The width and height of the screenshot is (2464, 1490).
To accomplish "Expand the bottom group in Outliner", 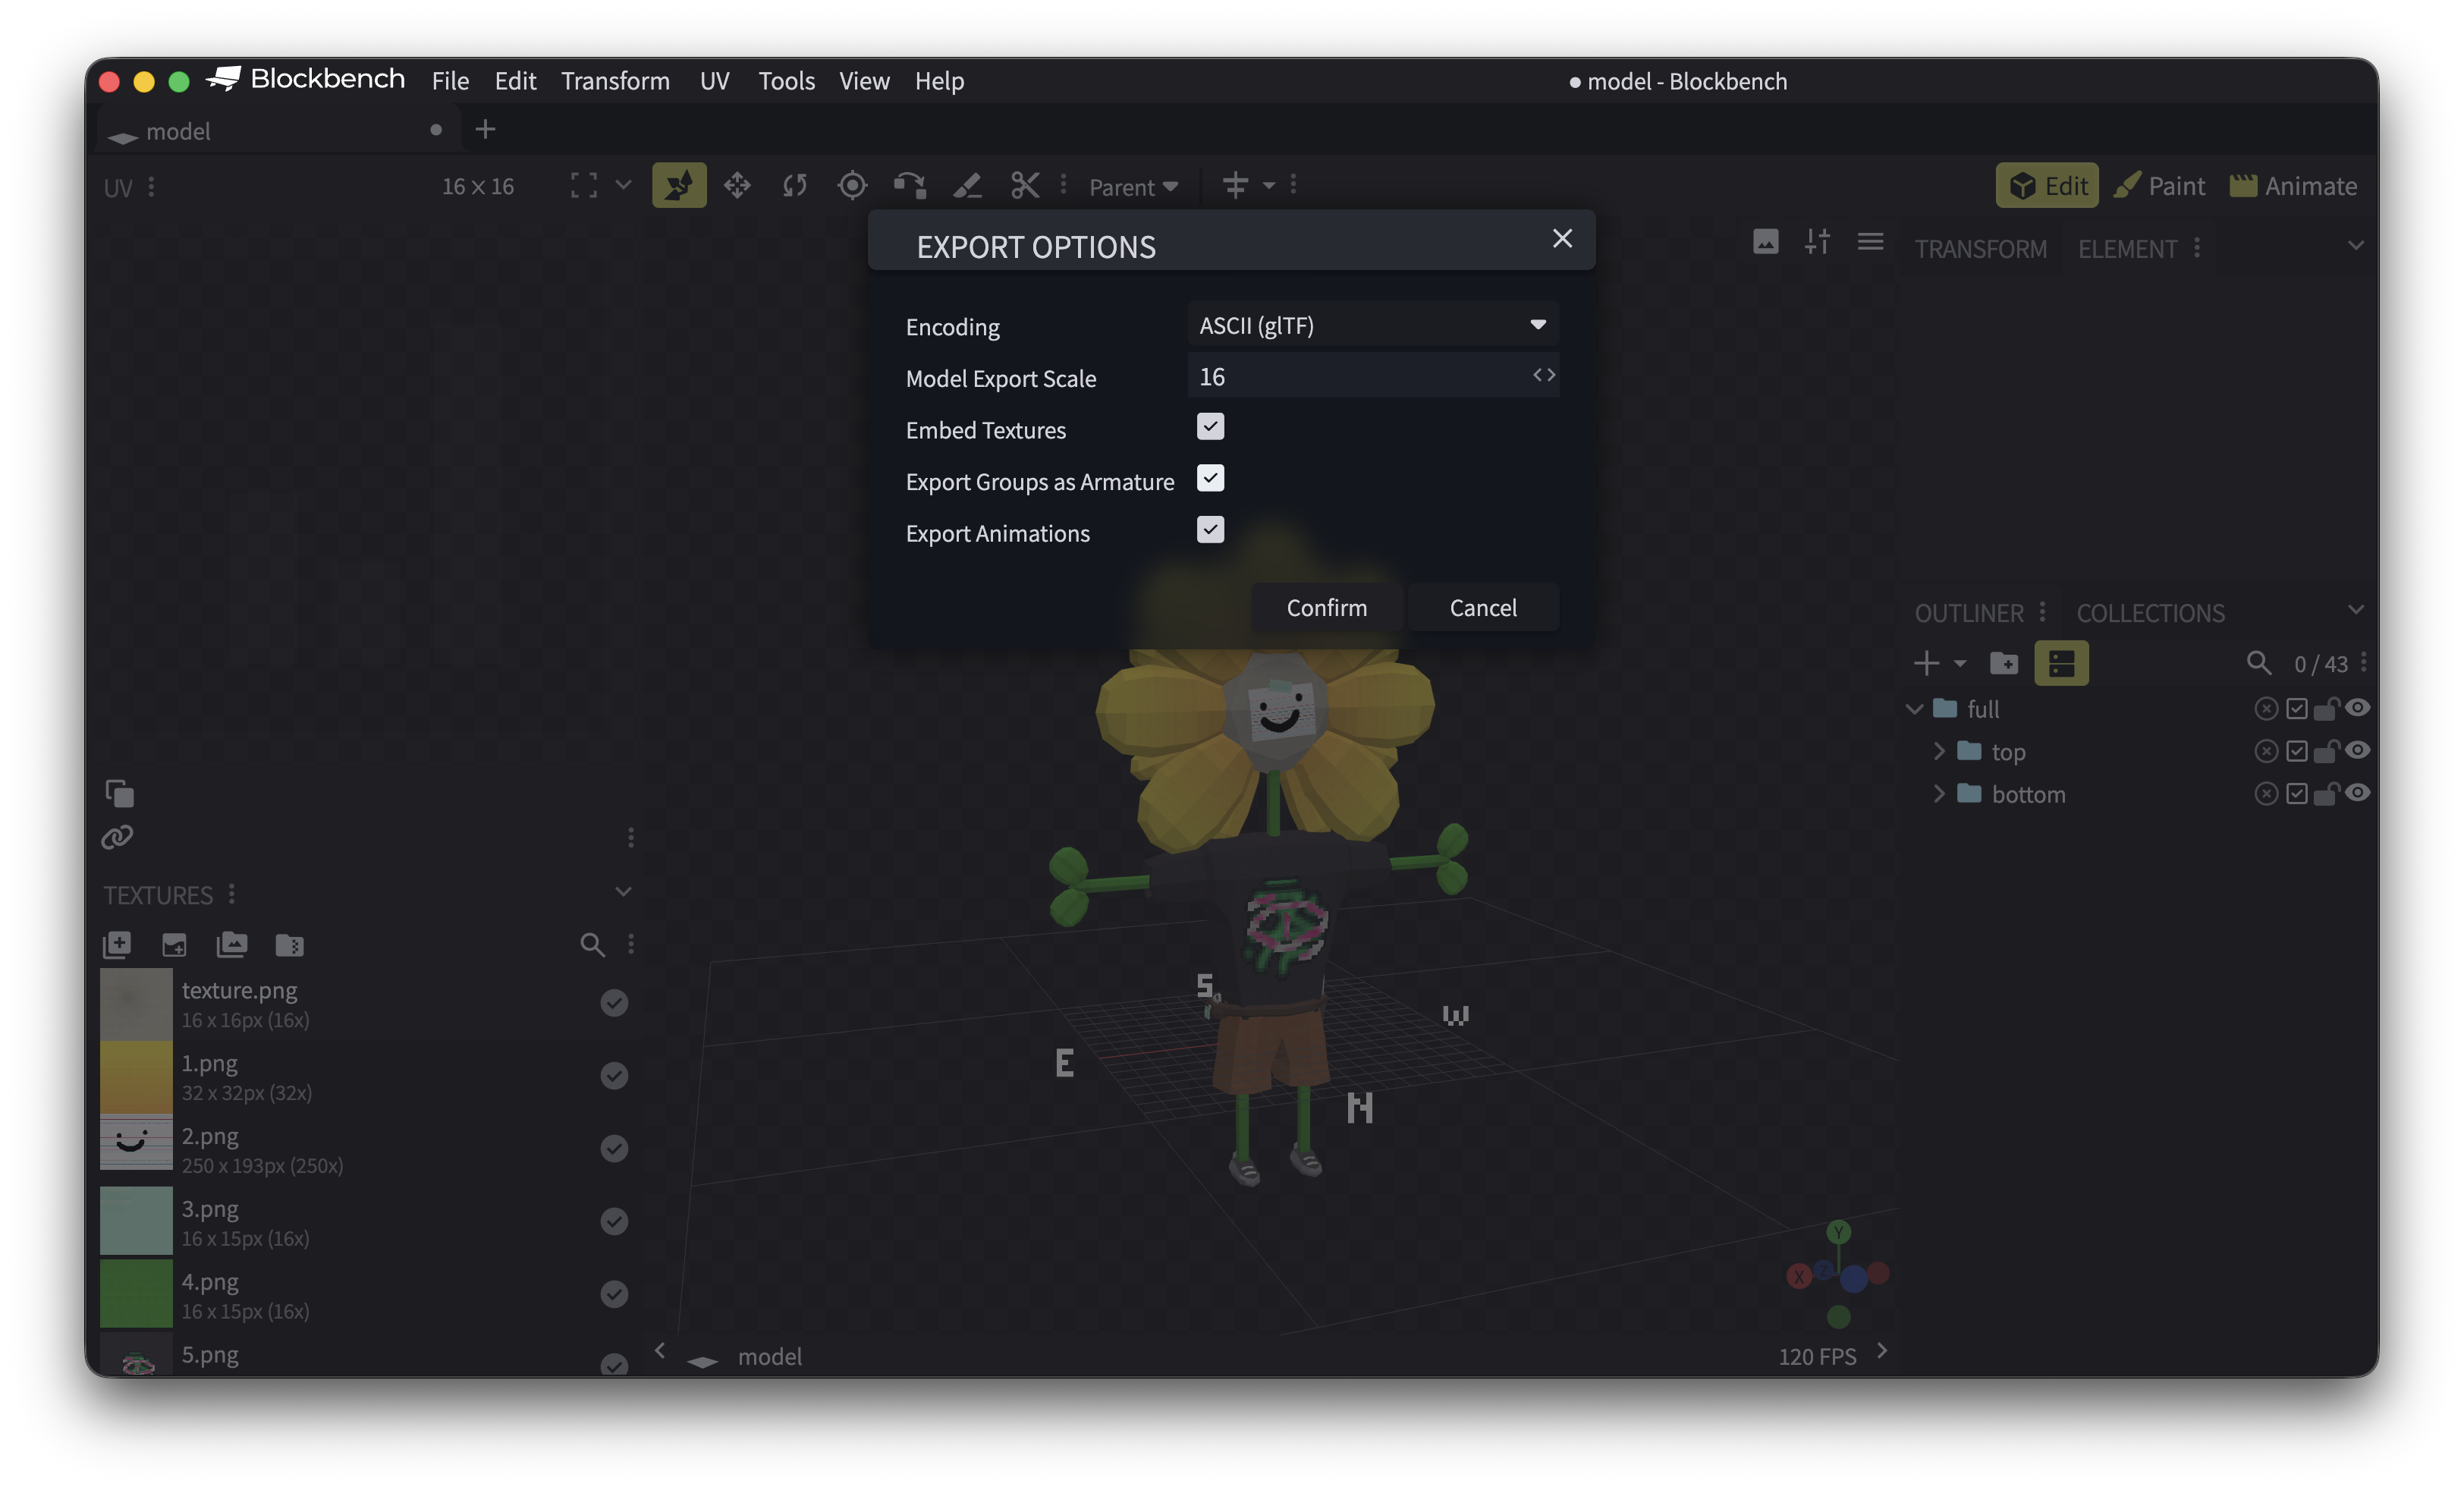I will pos(1939,794).
